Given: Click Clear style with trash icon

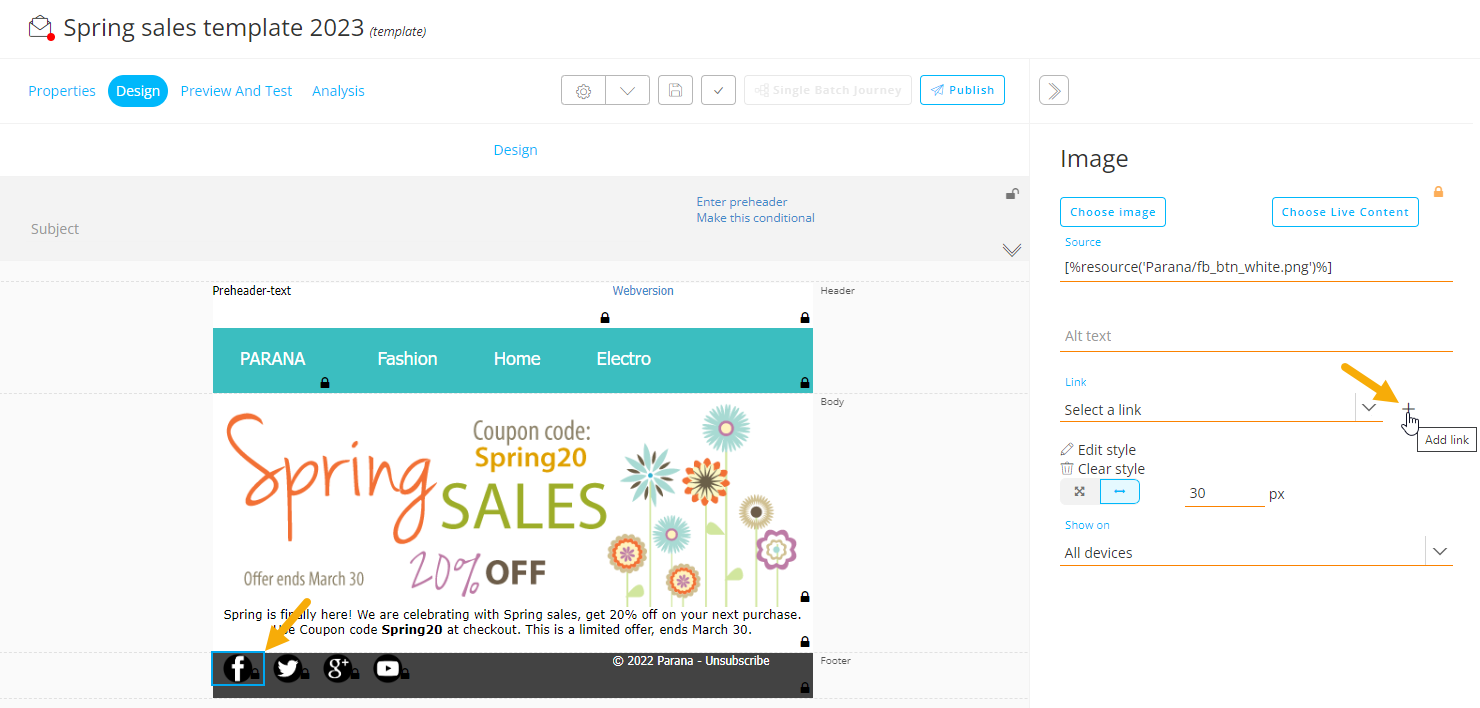Looking at the screenshot, I should [x=1102, y=469].
